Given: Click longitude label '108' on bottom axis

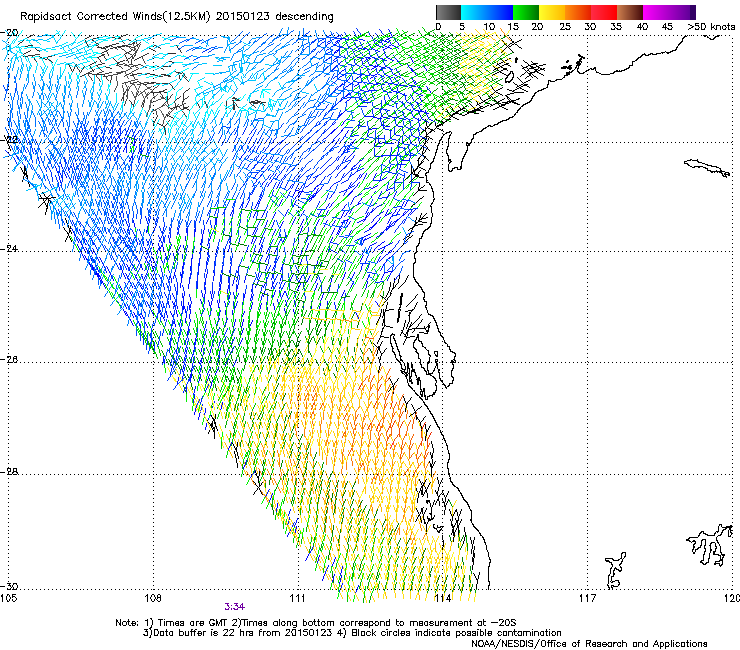Looking at the screenshot, I should [153, 599].
